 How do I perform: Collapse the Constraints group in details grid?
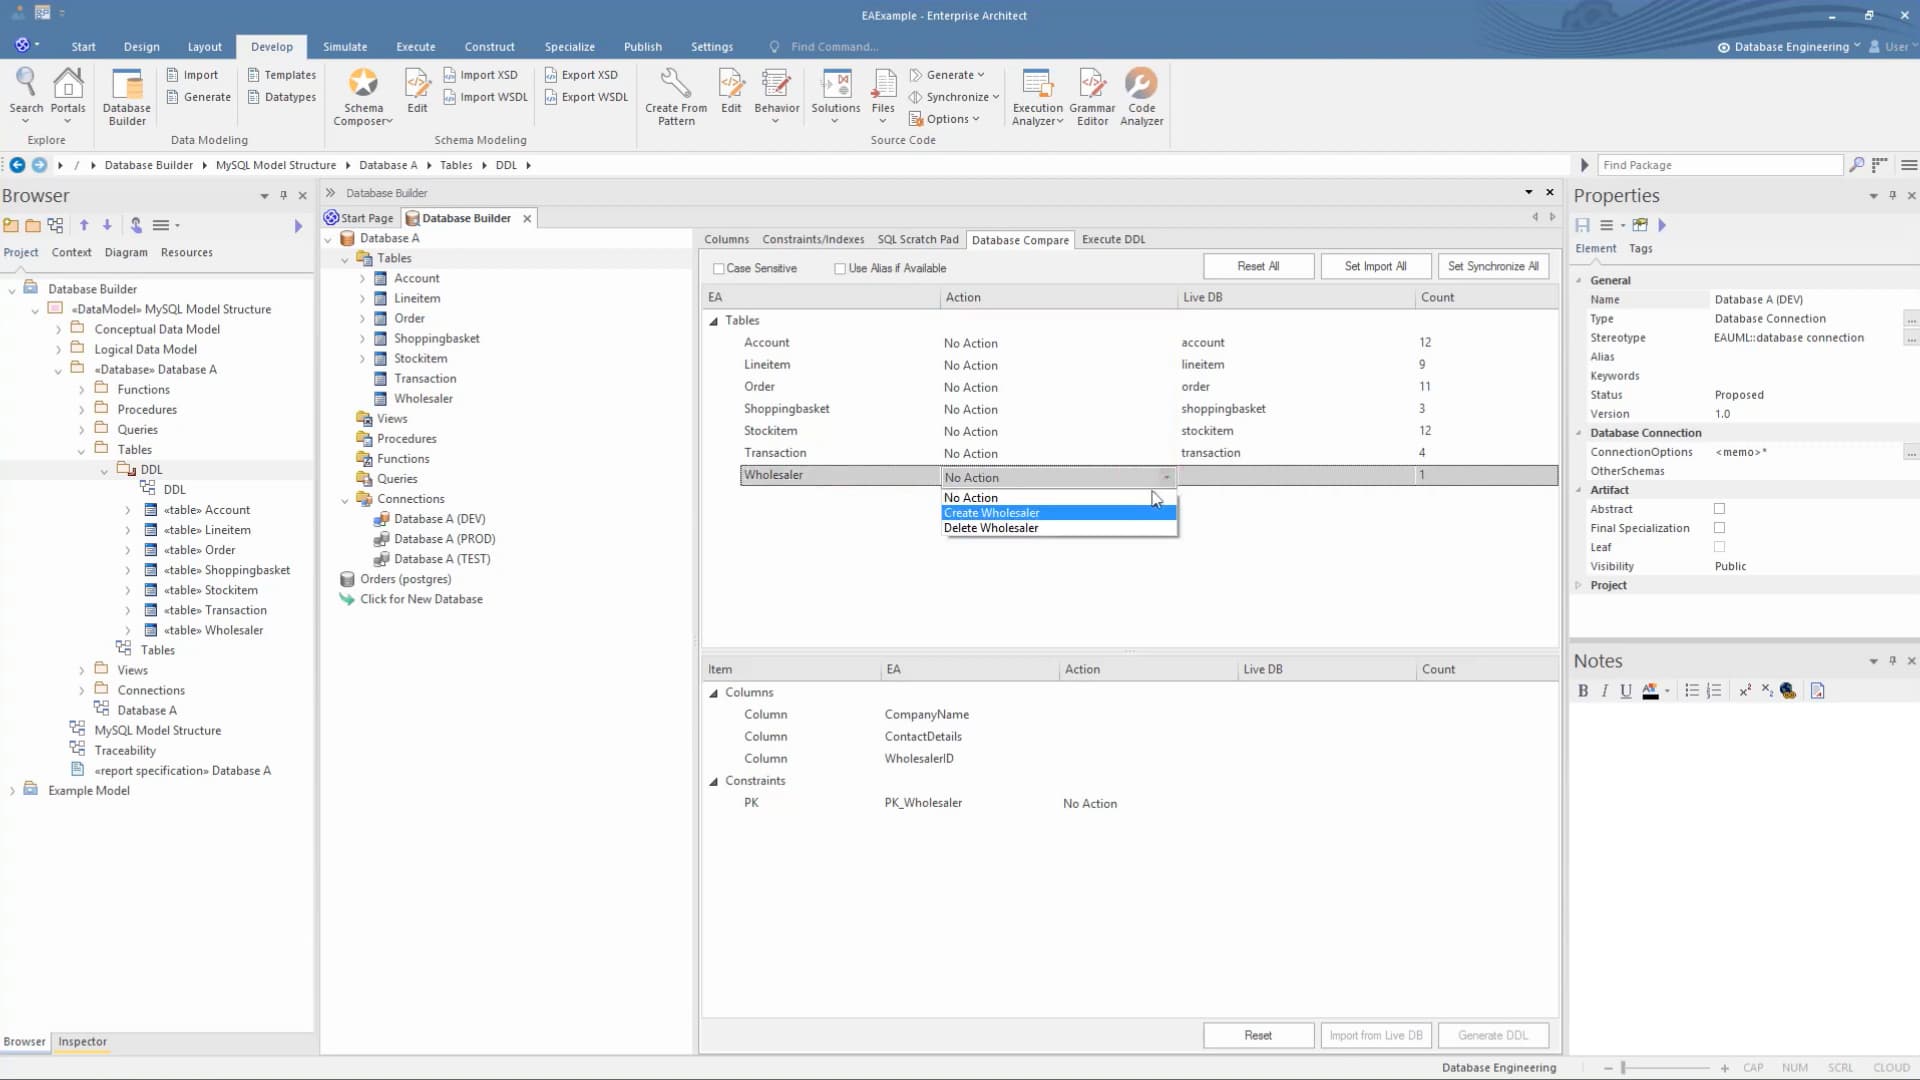coord(713,781)
